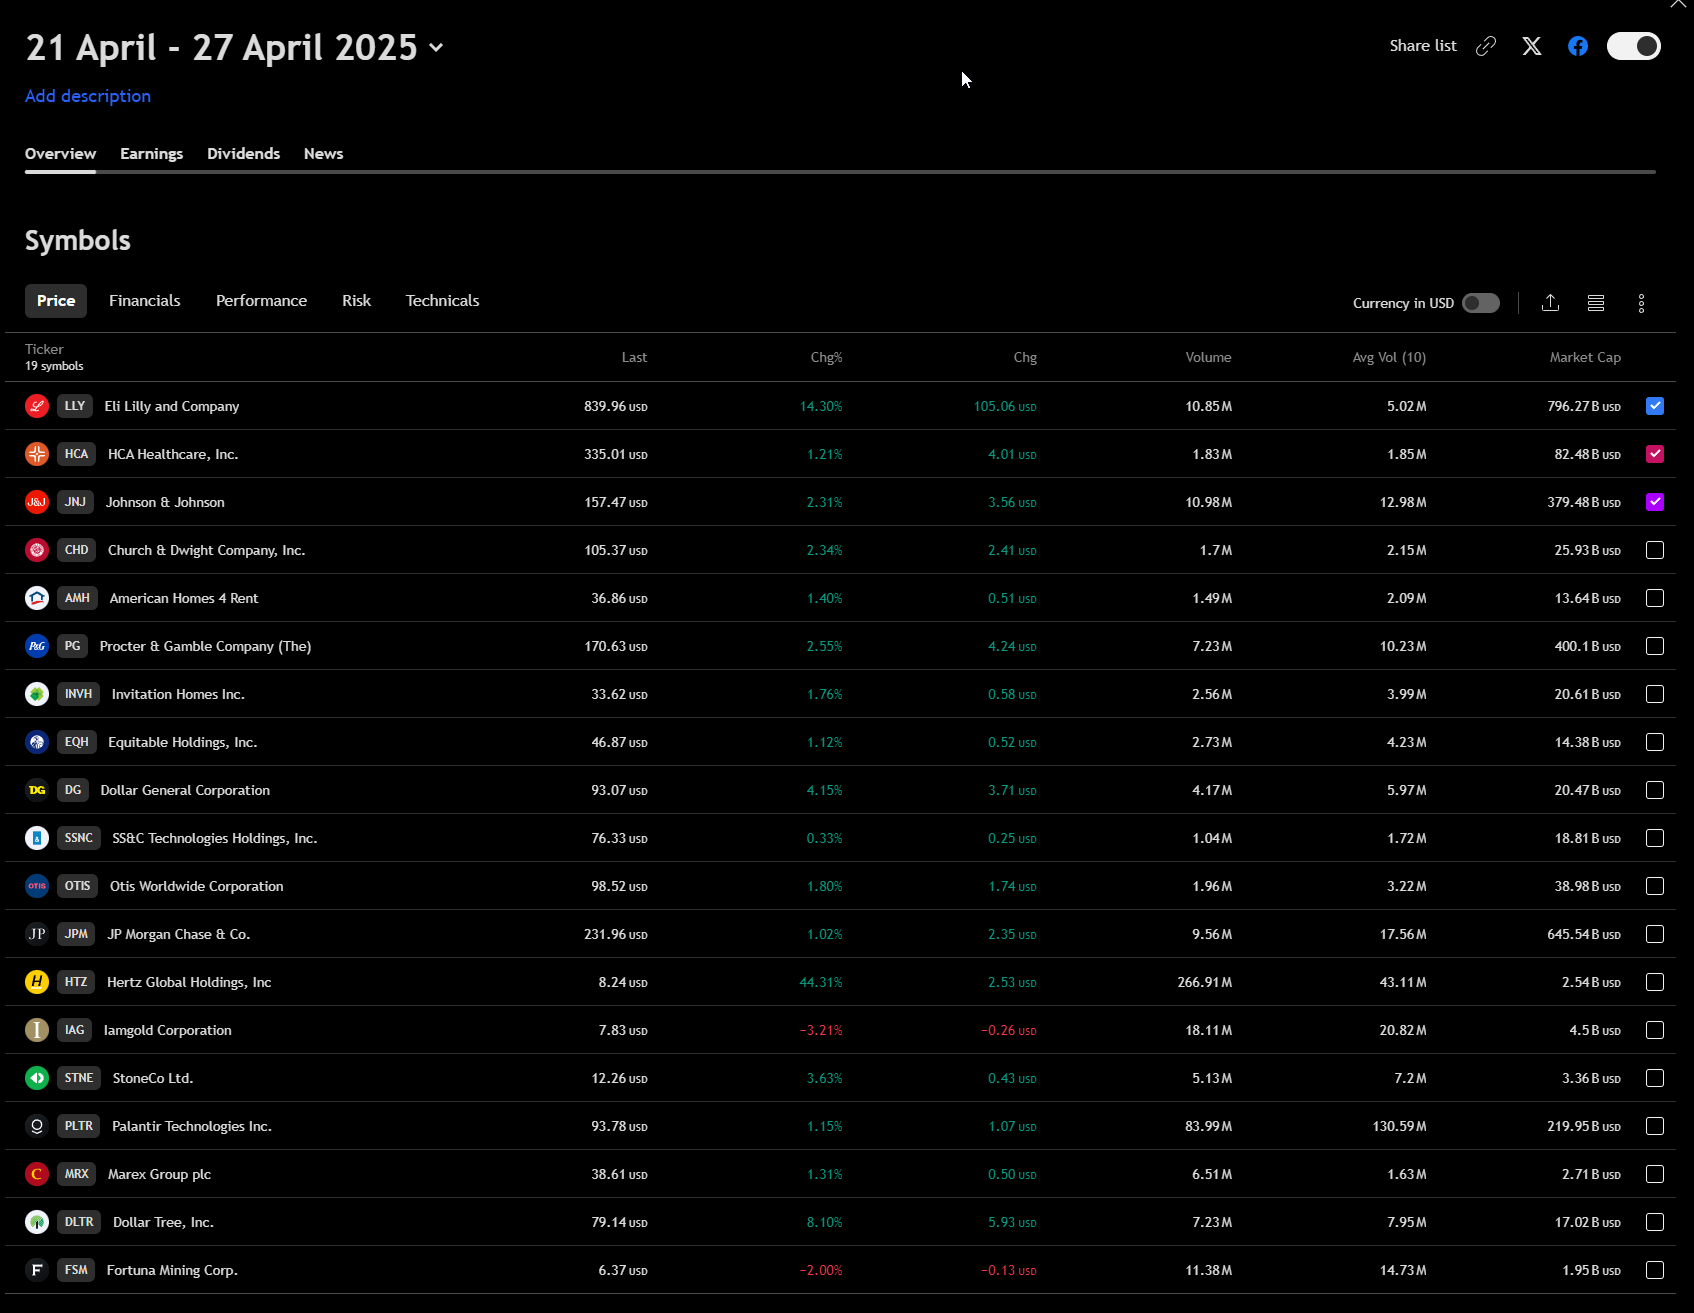
Task: Click the Dollar Tree logo icon
Action: 37,1222
